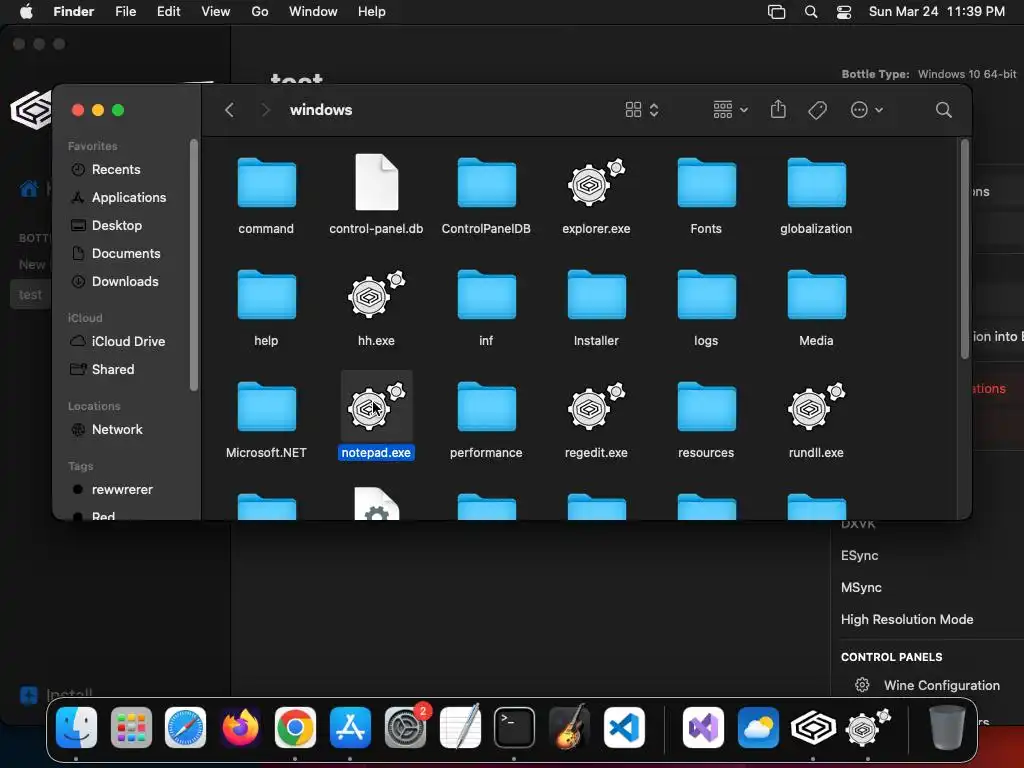The width and height of the screenshot is (1024, 768).
Task: Select Downloads in Finder sidebar
Action: (125, 281)
